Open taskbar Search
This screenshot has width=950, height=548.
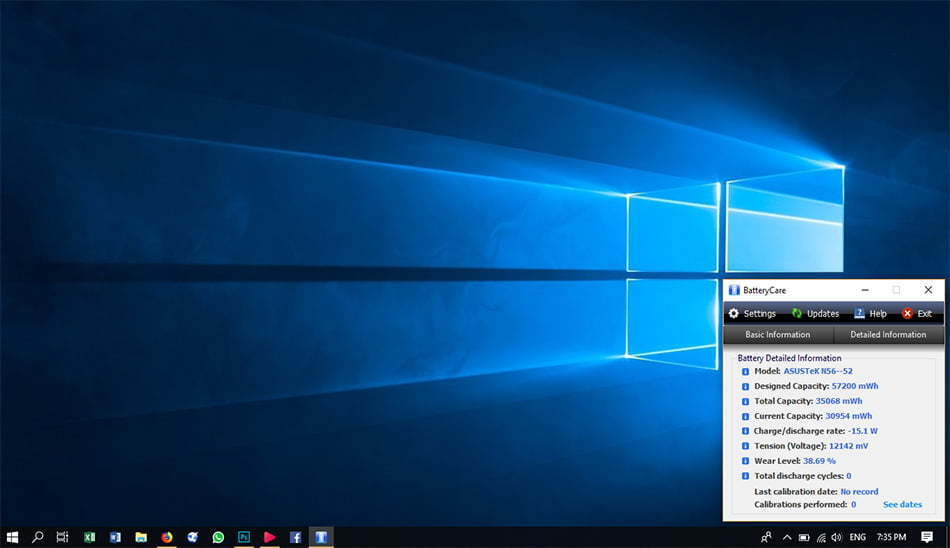[x=38, y=537]
